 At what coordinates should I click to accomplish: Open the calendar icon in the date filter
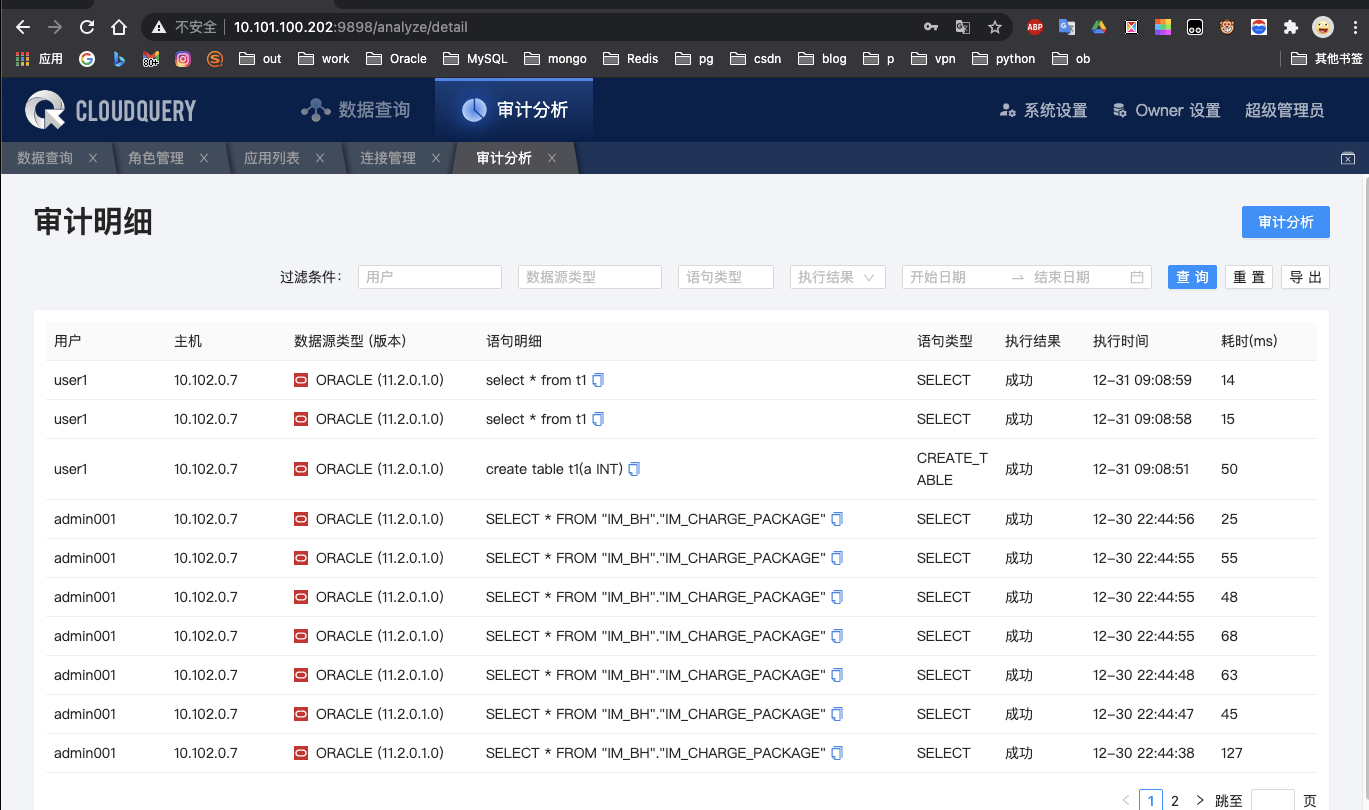coord(1136,277)
